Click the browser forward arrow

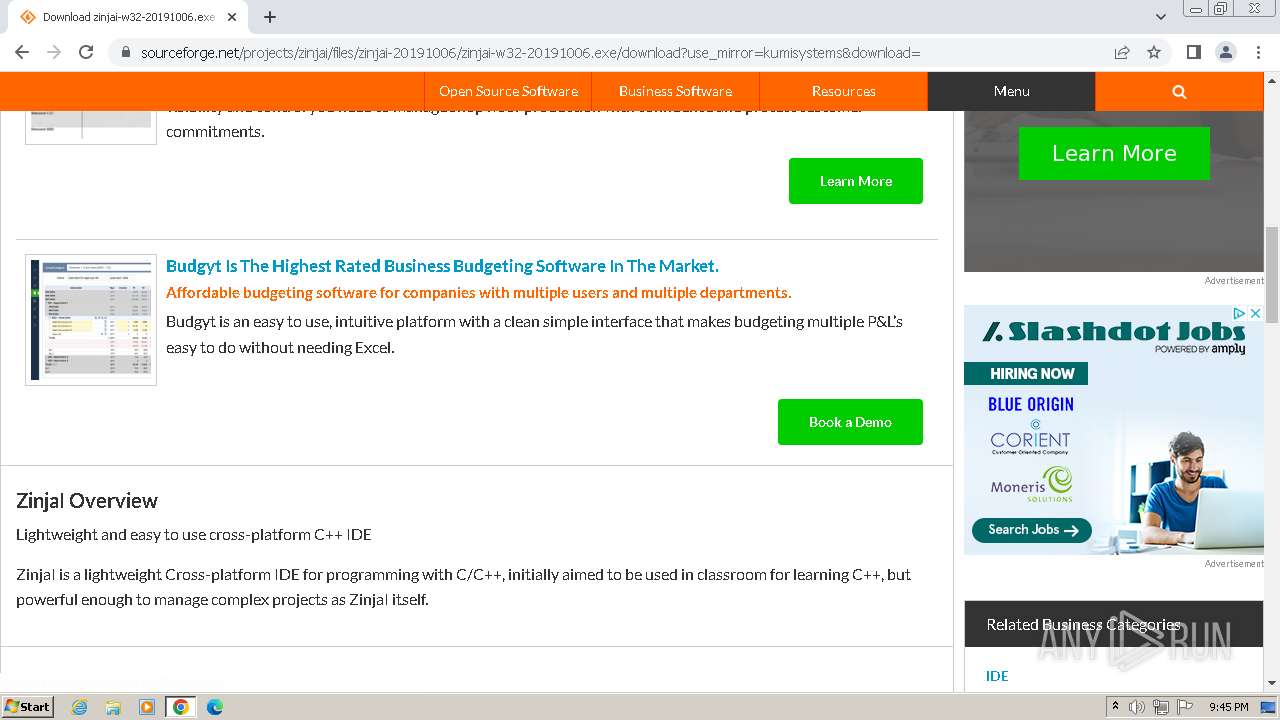54,52
